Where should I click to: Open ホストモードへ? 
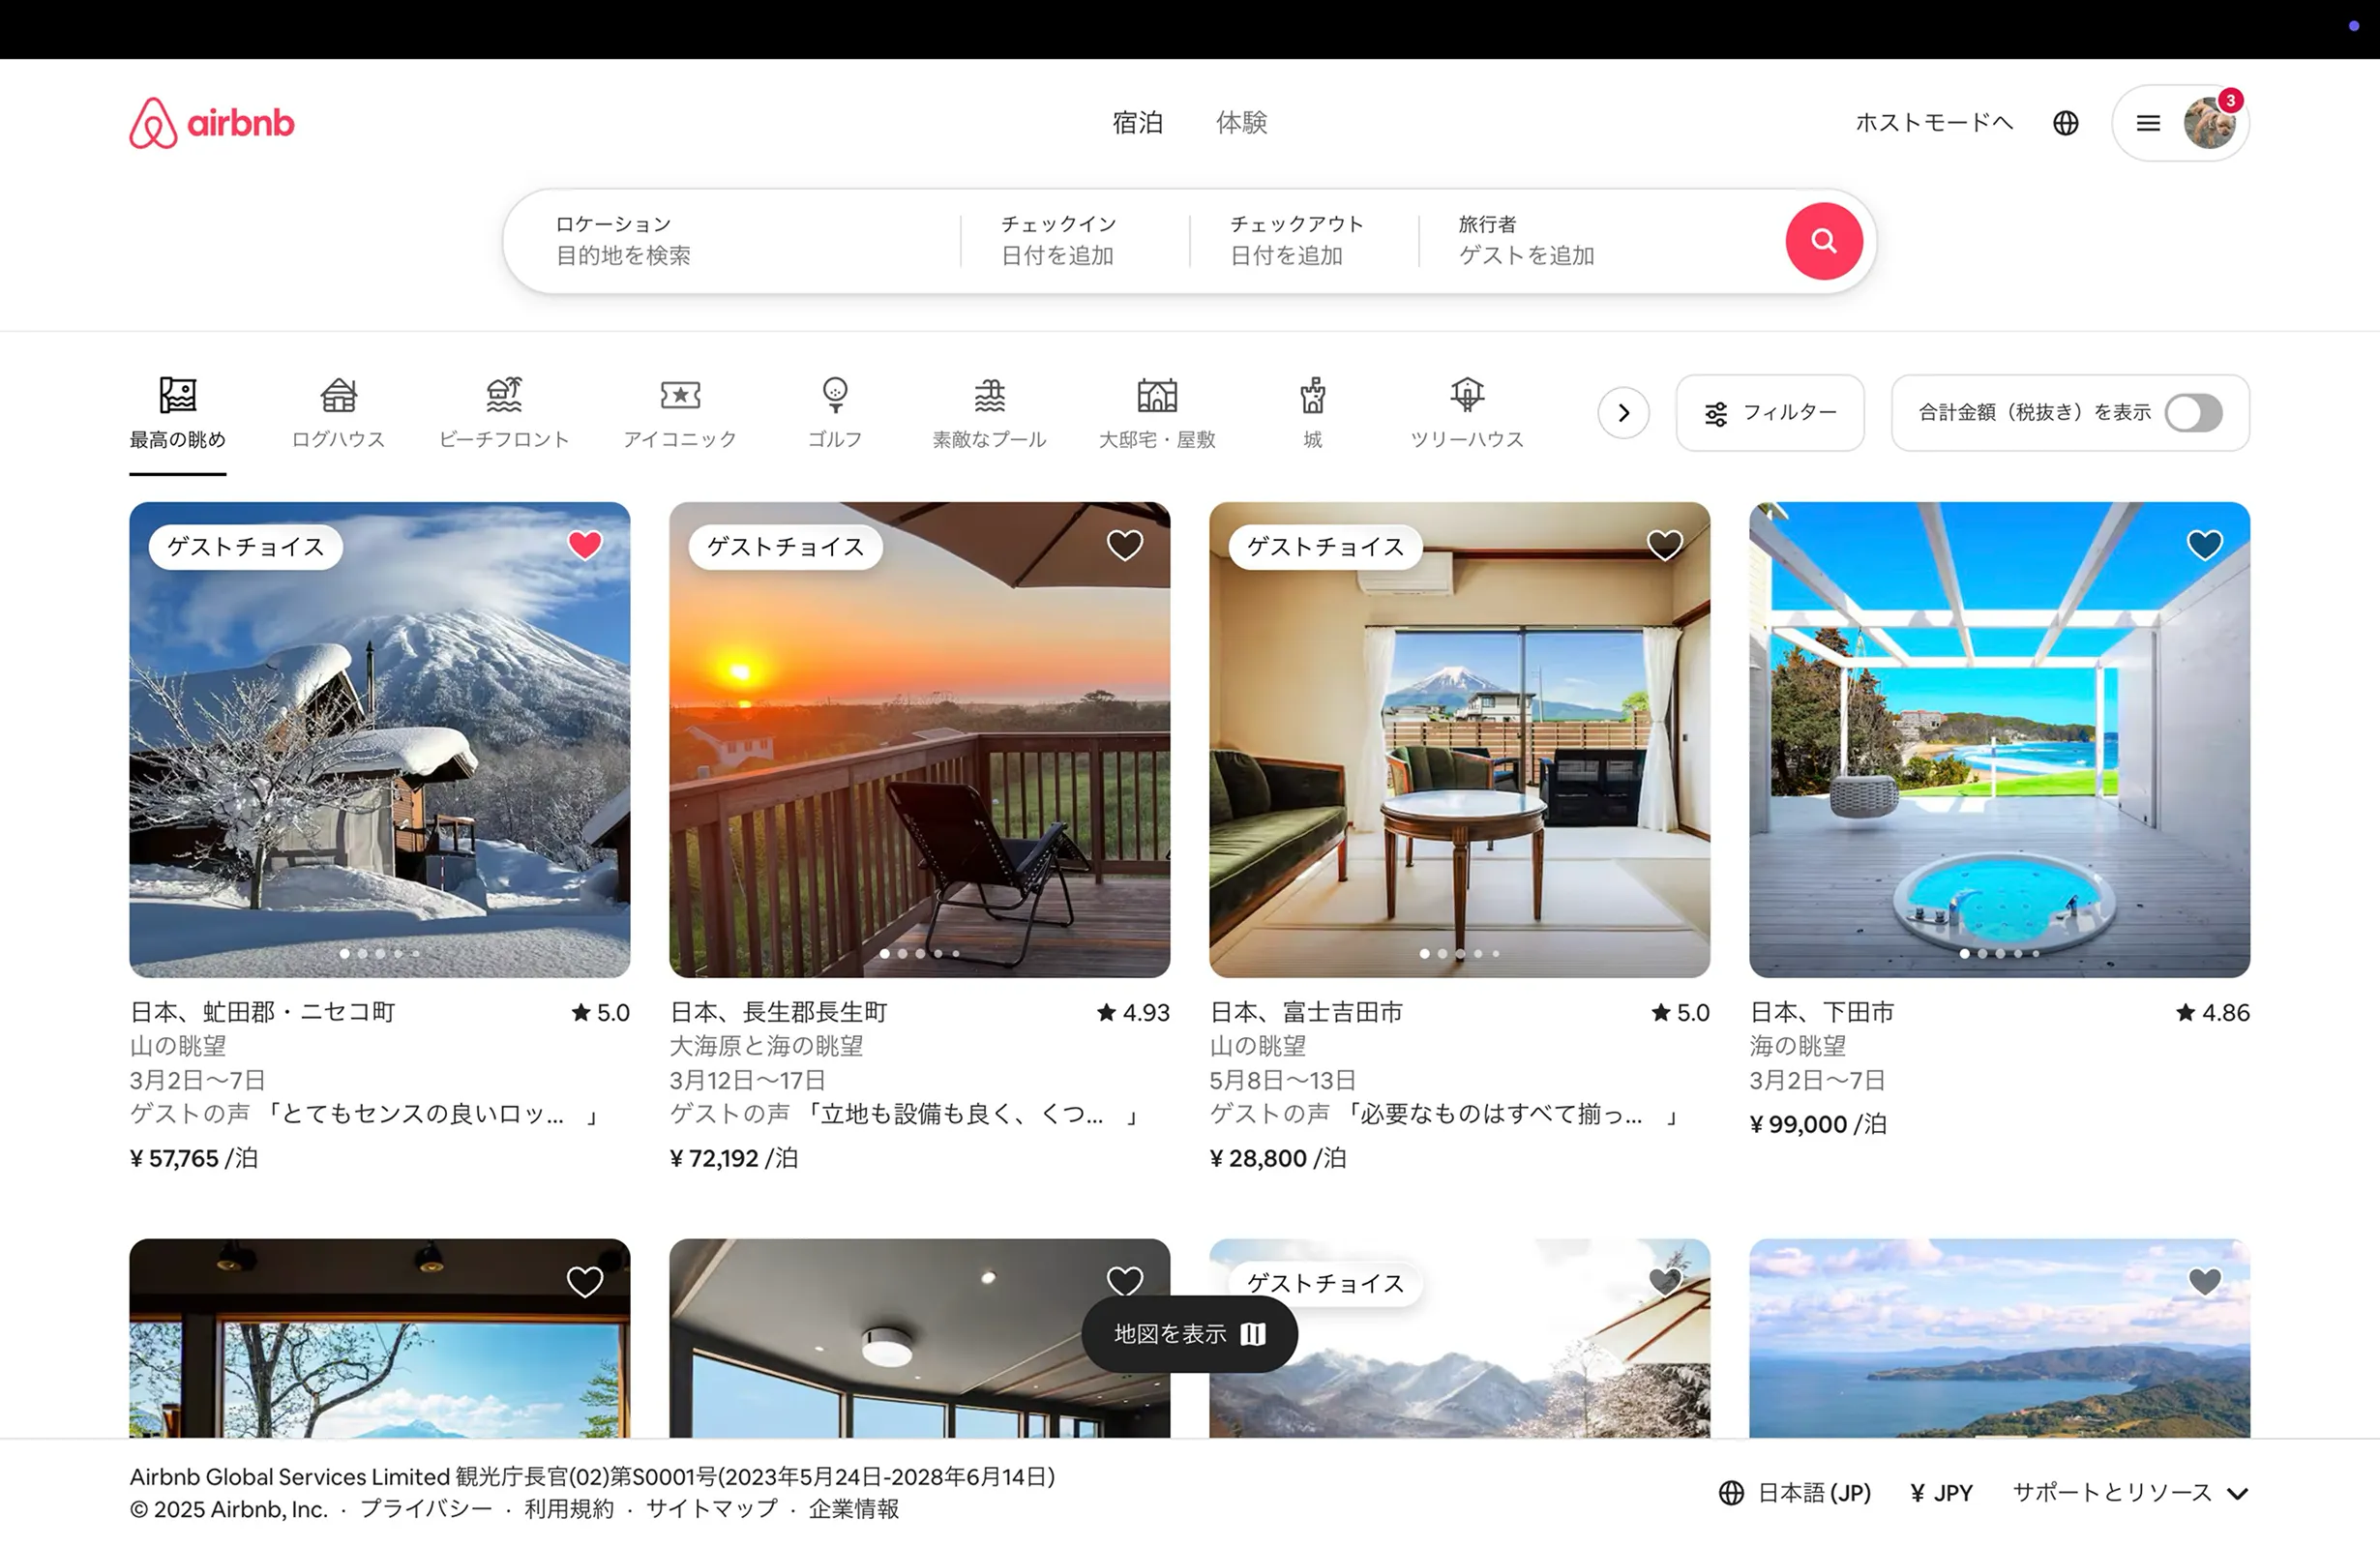tap(1933, 122)
